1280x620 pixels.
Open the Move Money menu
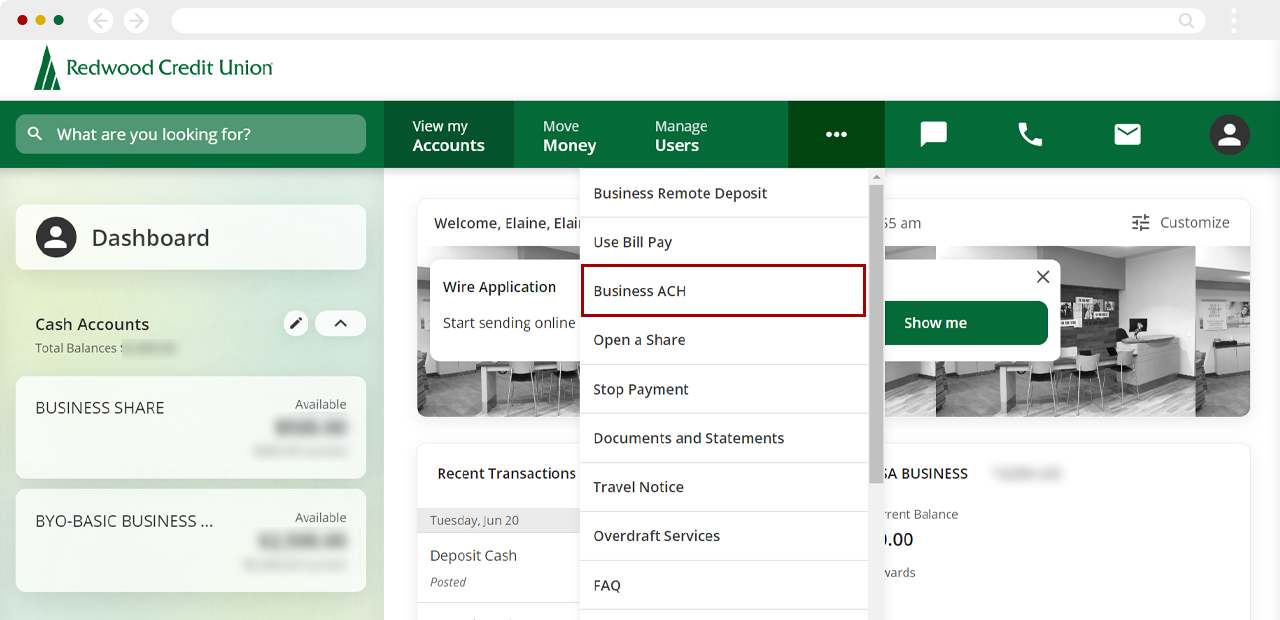pyautogui.click(x=569, y=135)
